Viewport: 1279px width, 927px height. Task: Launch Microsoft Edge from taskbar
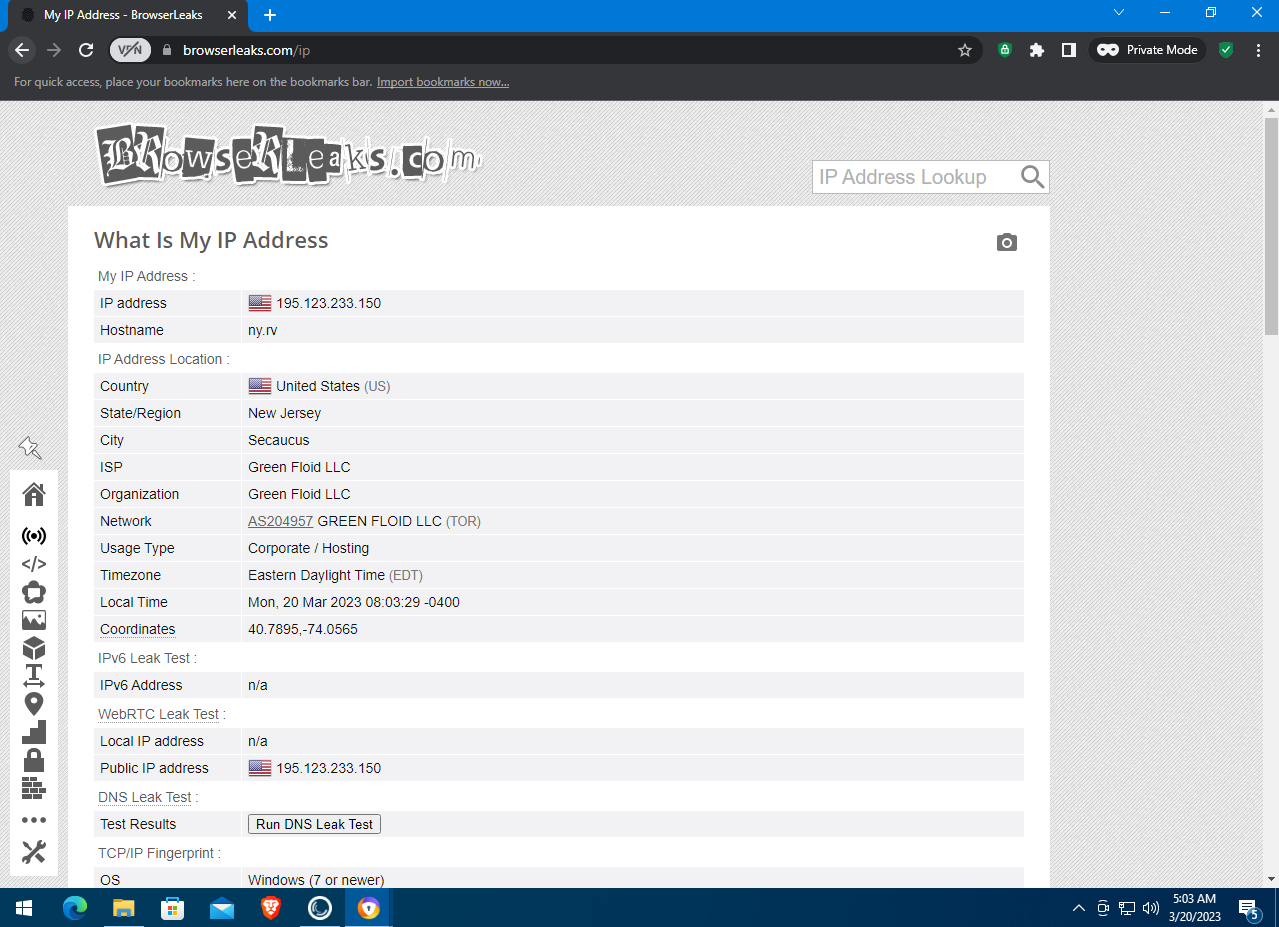75,908
